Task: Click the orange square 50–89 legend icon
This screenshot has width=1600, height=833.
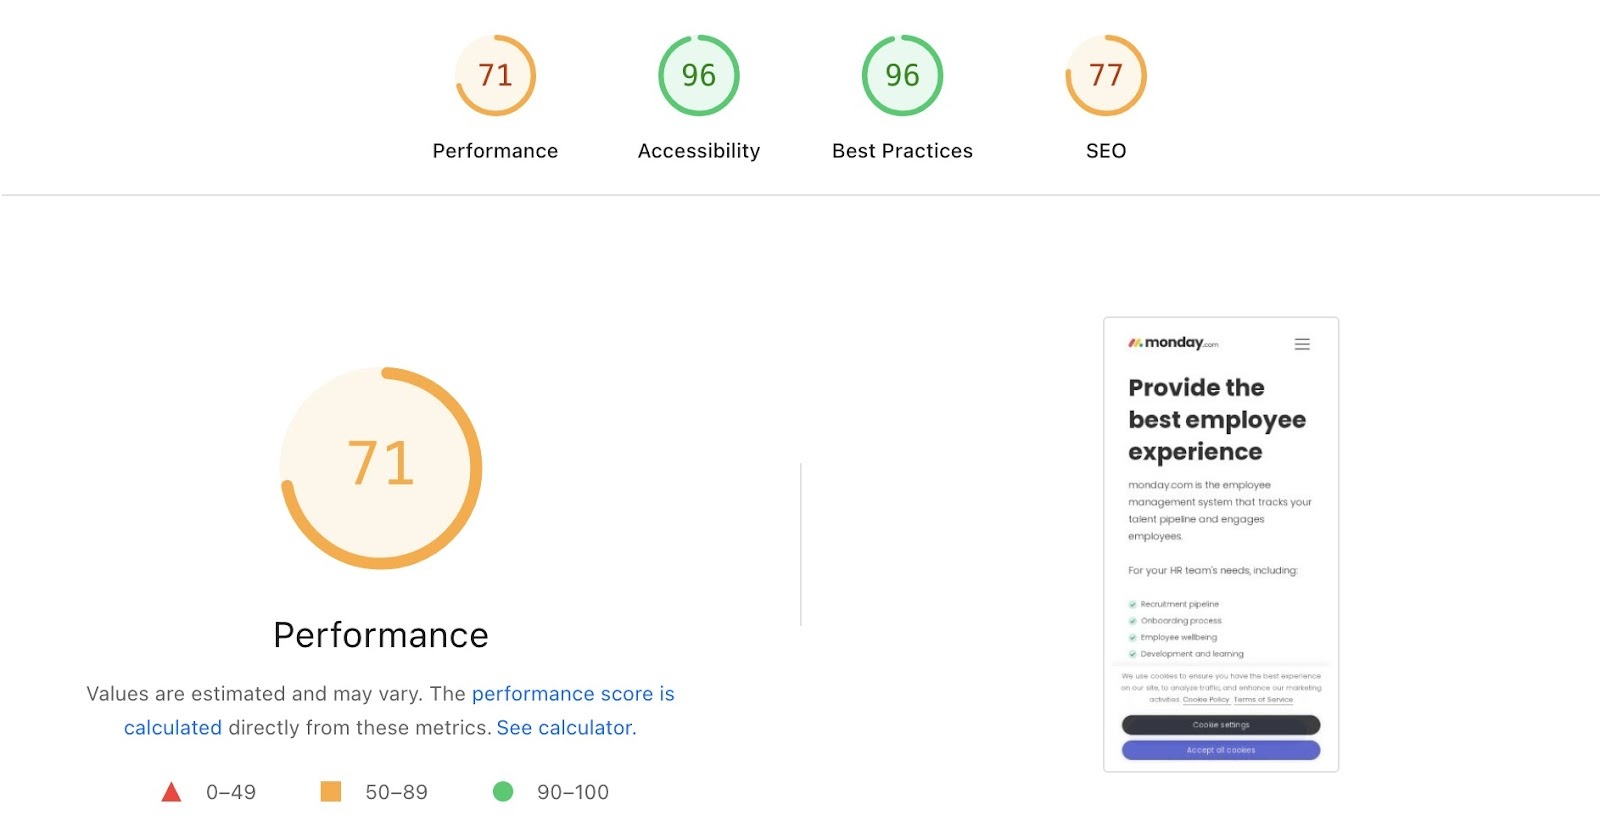Action: tap(330, 791)
